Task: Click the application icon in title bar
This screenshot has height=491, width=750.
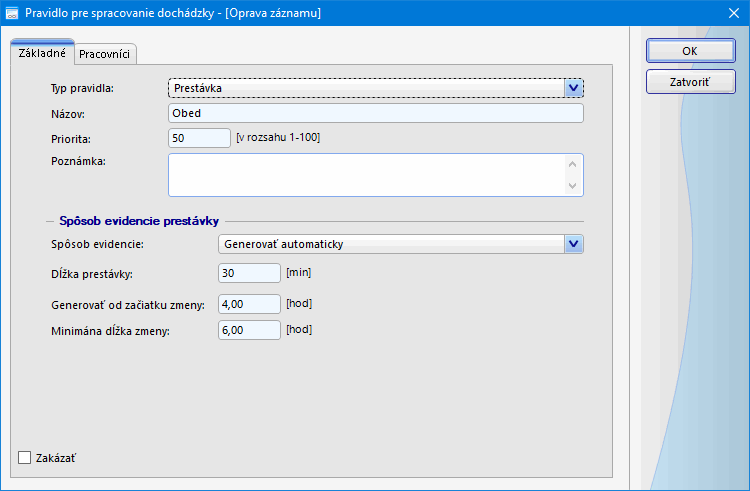Action: click(11, 14)
